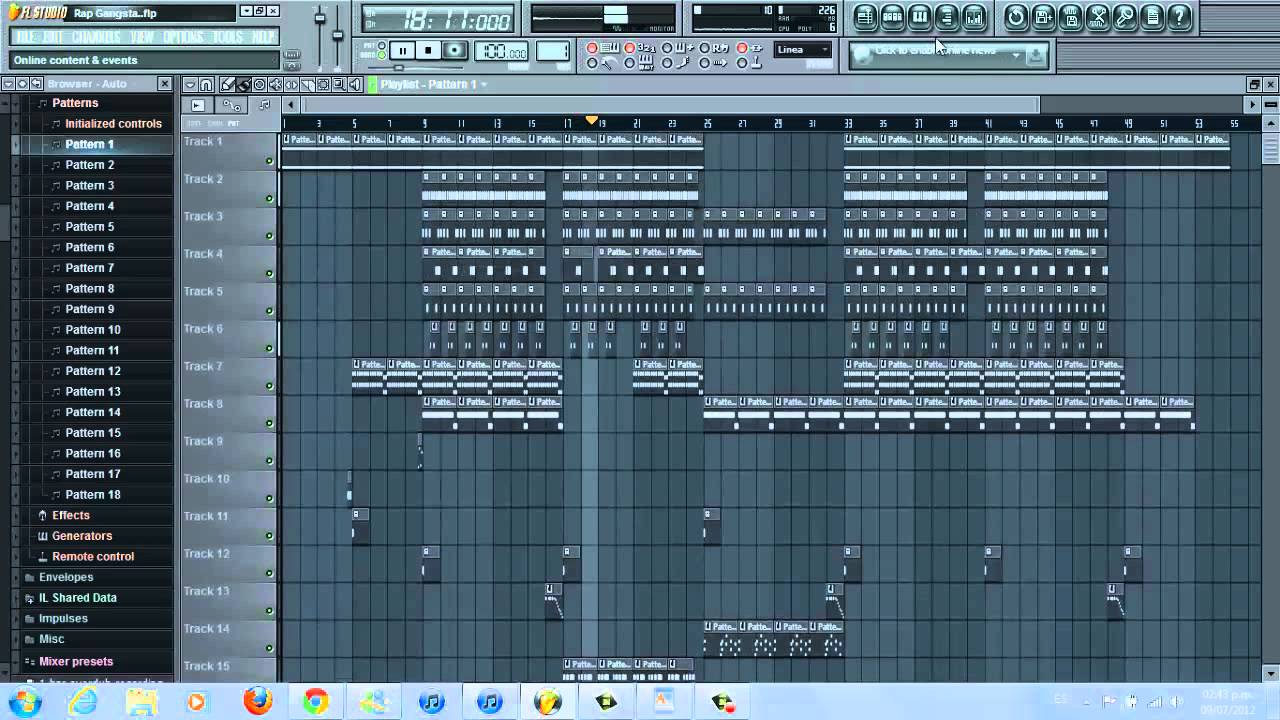
Task: Open the OPTIONS menu
Action: pyautogui.click(x=183, y=37)
